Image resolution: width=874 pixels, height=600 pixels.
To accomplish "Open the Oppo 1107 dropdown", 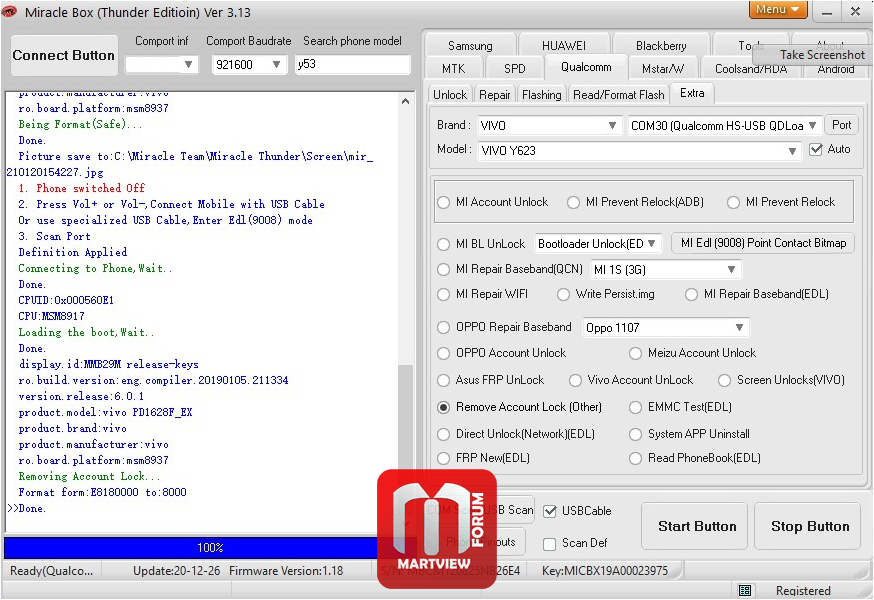I will pos(666,327).
